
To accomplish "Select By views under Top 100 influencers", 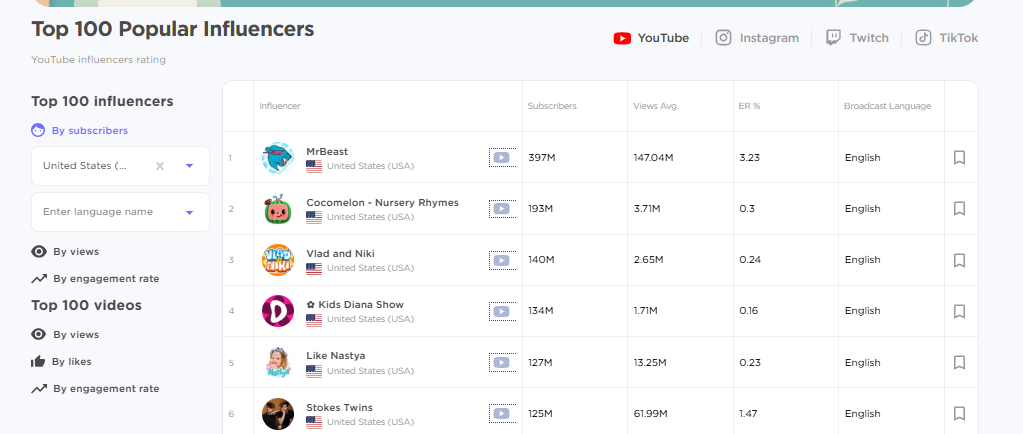I will pos(65,252).
